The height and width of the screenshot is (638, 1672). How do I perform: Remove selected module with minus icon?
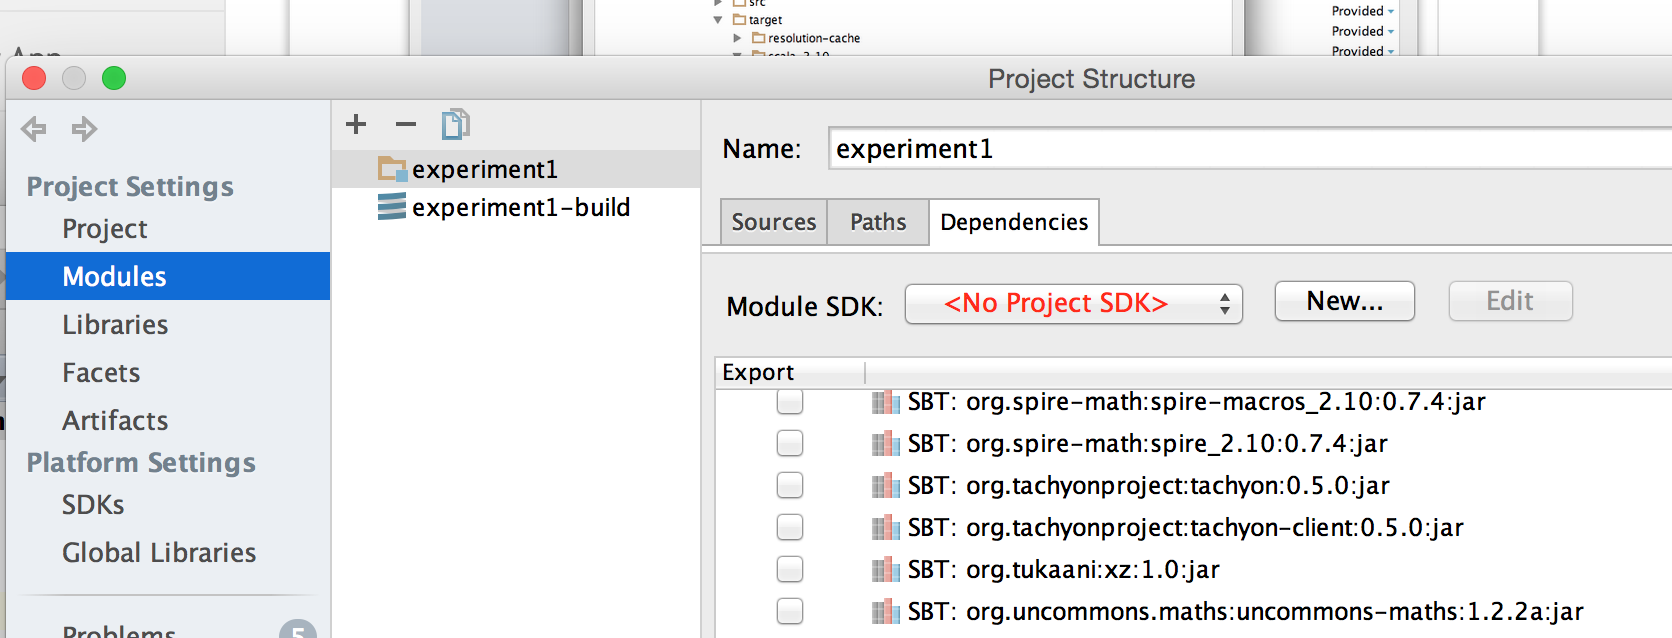pyautogui.click(x=405, y=124)
